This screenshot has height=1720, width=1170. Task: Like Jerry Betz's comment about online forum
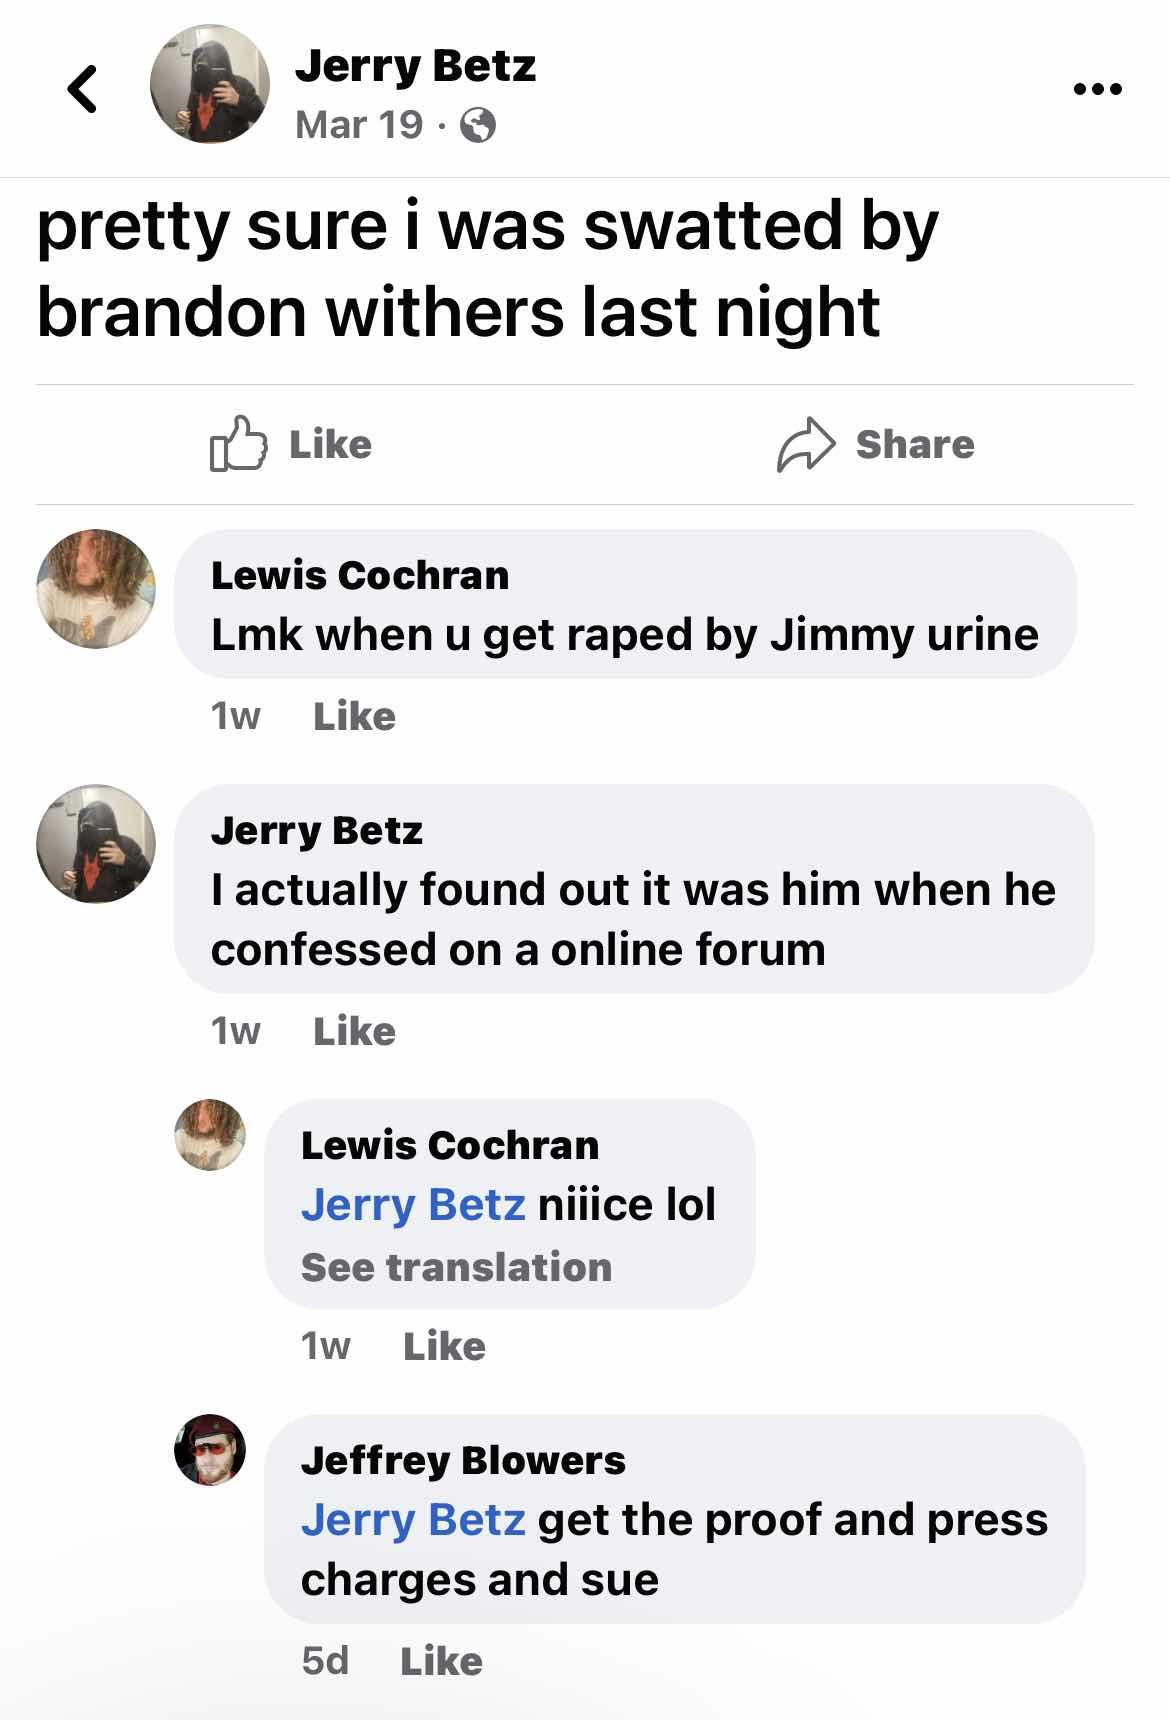point(354,1031)
